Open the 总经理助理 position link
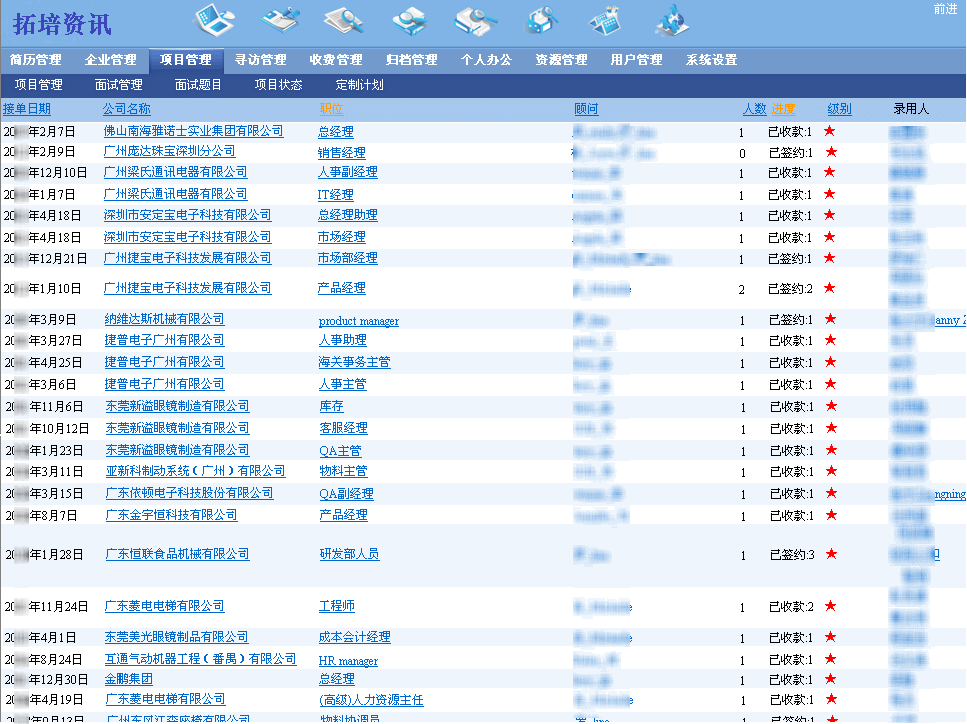This screenshot has height=724, width=967. coord(348,215)
